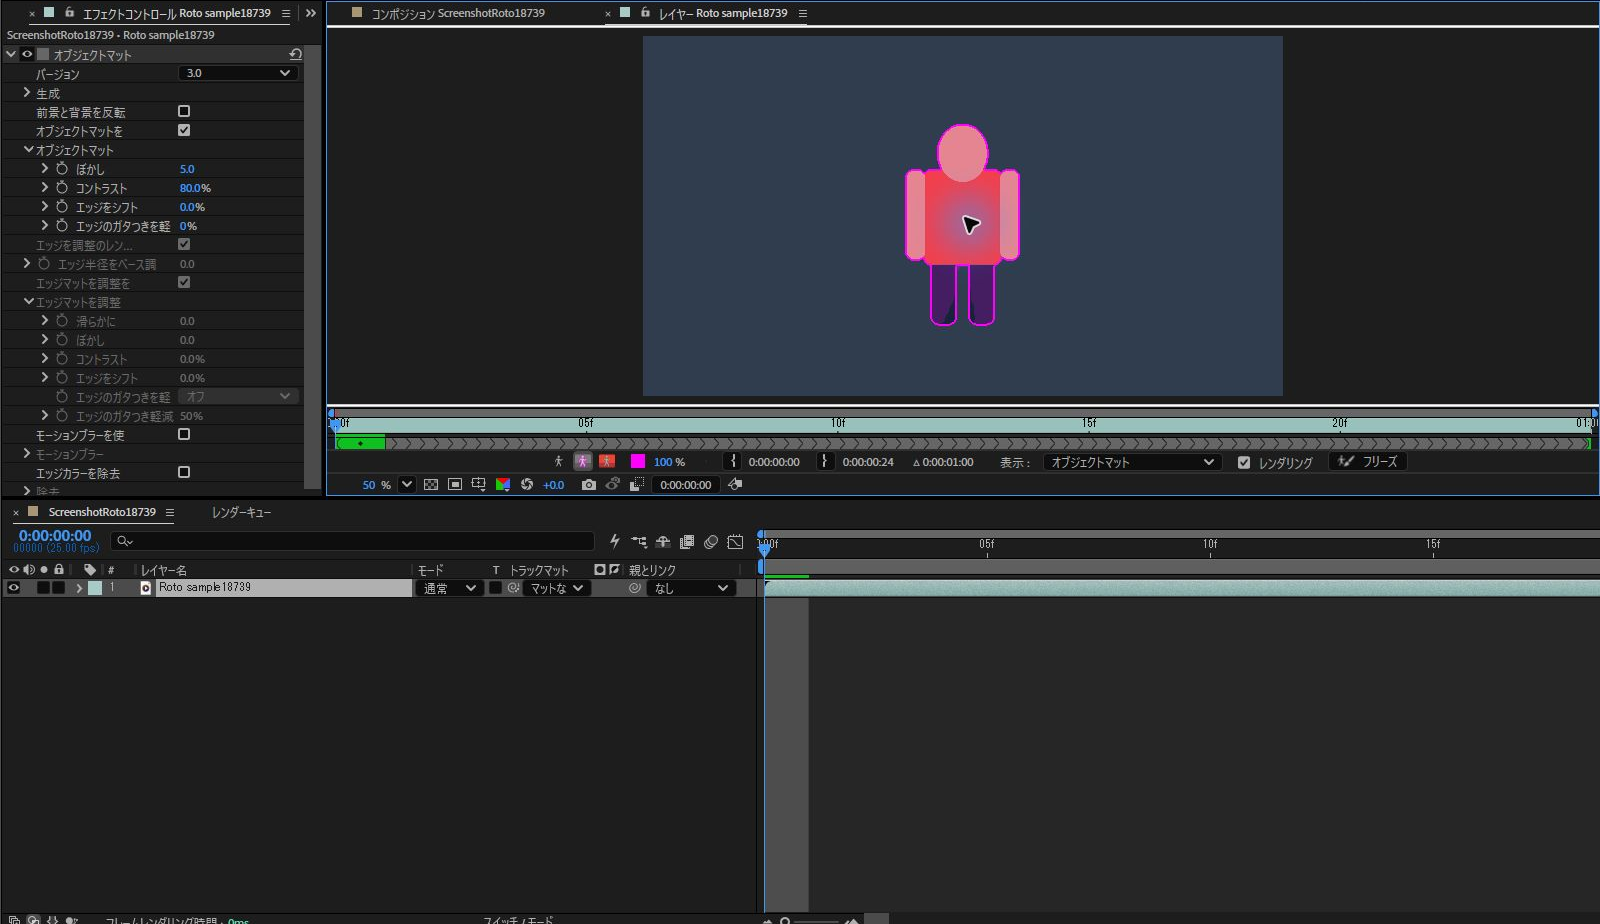The height and width of the screenshot is (924, 1600).
Task: Click the timeline layer search field
Action: tap(352, 541)
